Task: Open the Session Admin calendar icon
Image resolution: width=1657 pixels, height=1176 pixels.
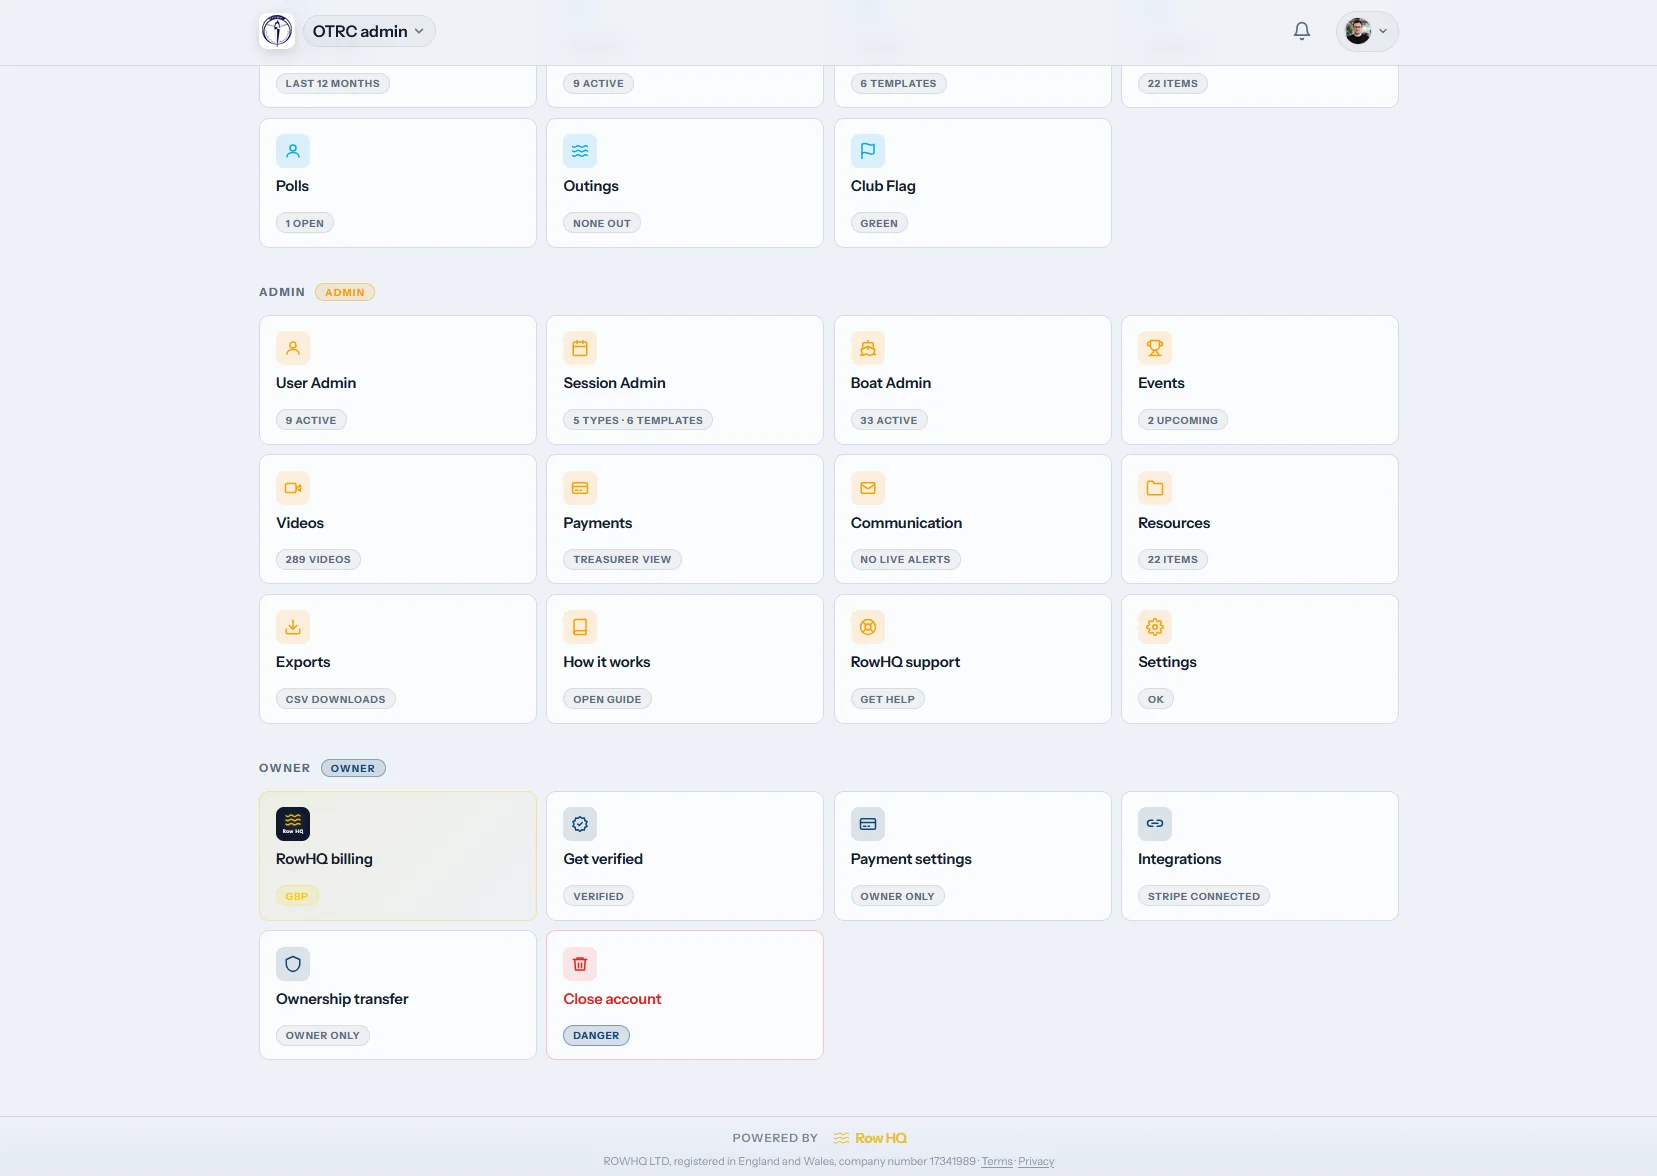Action: click(580, 348)
